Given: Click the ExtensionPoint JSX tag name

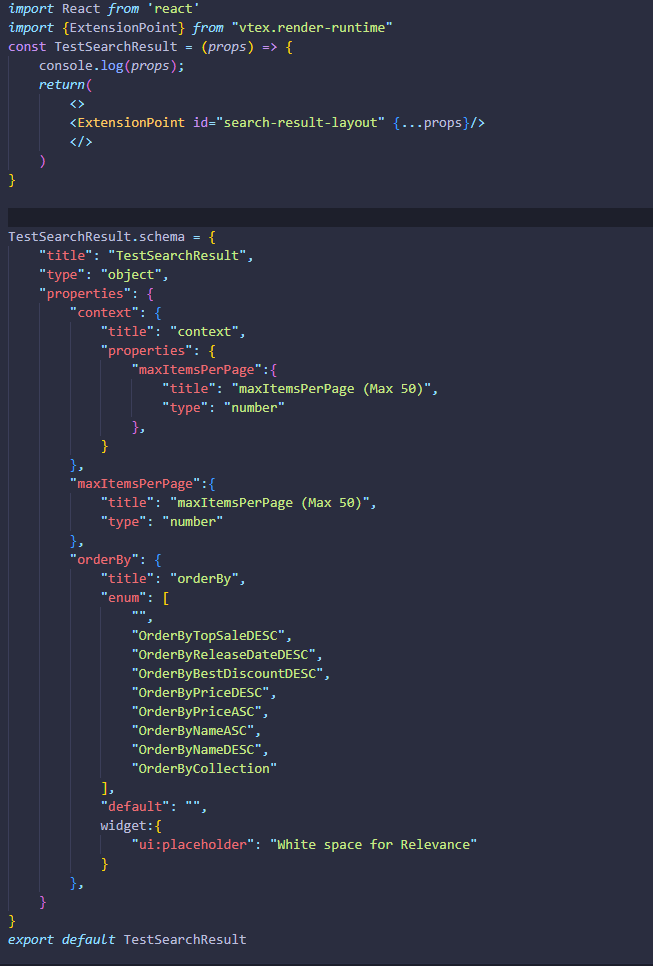Looking at the screenshot, I should tap(131, 123).
